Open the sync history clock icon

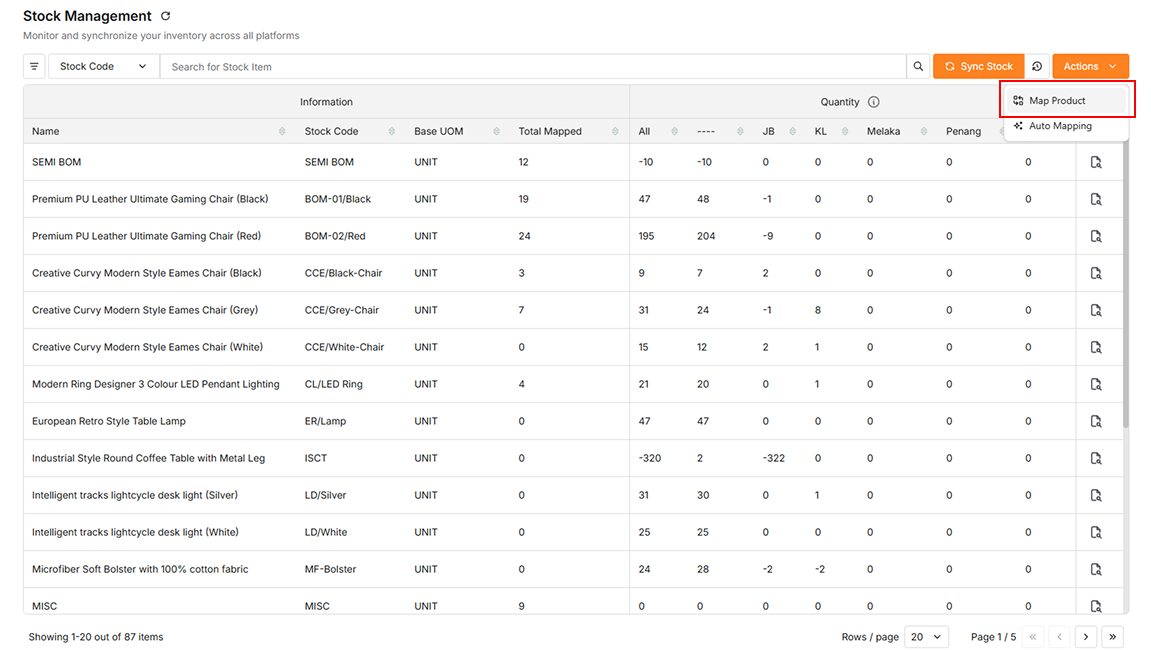[x=1036, y=66]
